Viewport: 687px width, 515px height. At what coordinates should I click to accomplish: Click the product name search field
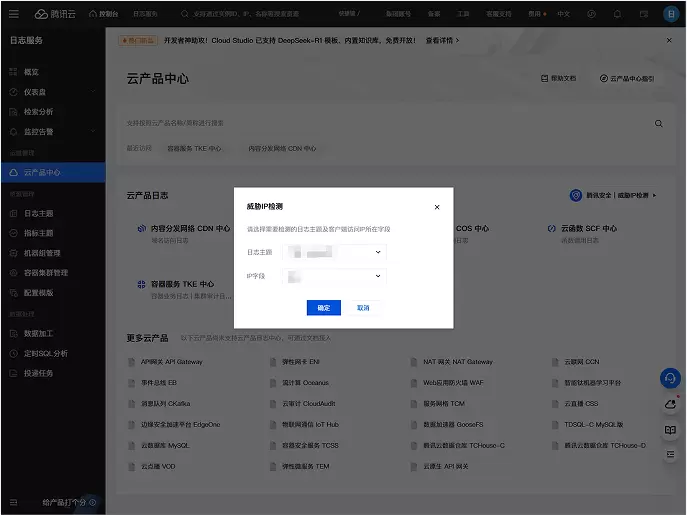click(x=380, y=123)
